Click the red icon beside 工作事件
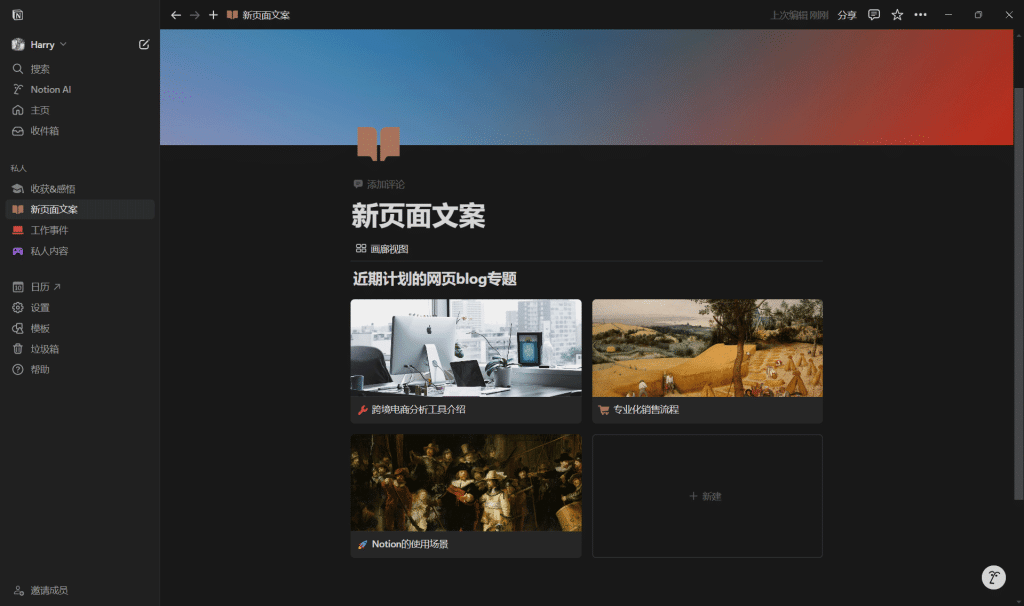This screenshot has width=1024, height=606. coord(18,230)
